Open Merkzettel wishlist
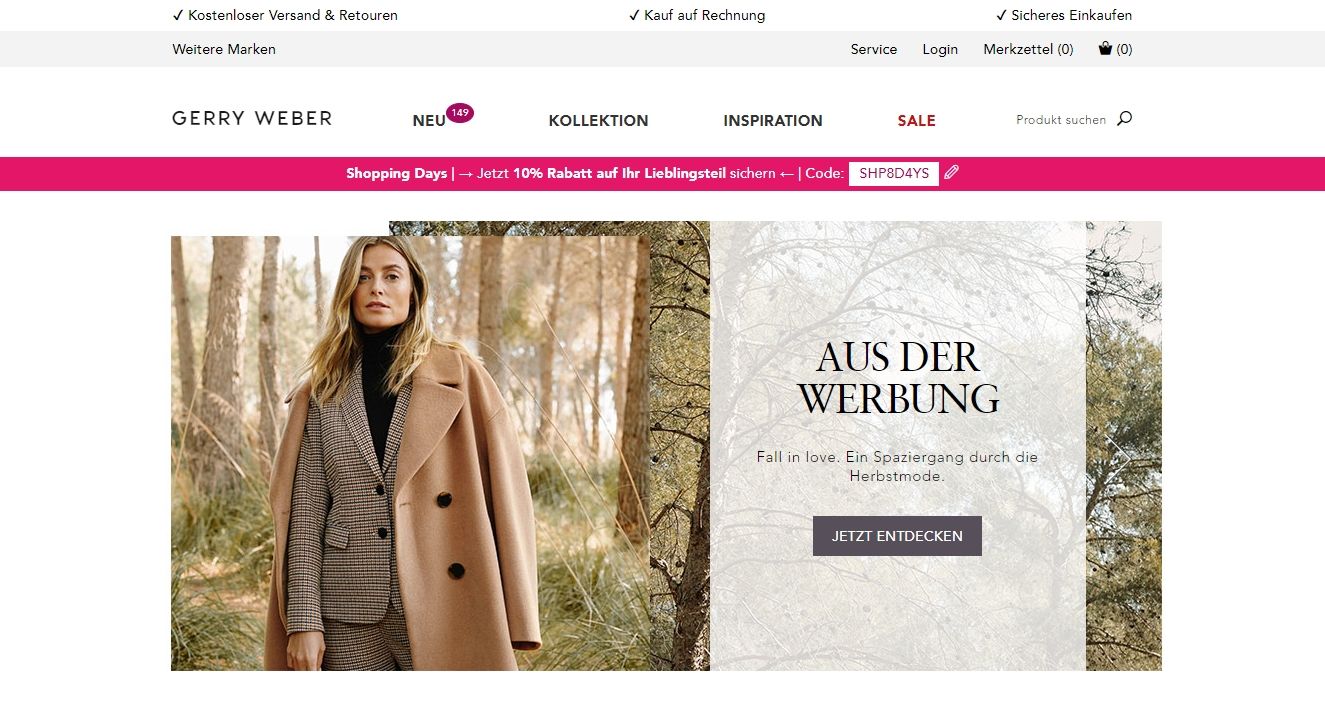Screen dimensions: 1325x716 pyautogui.click(x=1028, y=49)
